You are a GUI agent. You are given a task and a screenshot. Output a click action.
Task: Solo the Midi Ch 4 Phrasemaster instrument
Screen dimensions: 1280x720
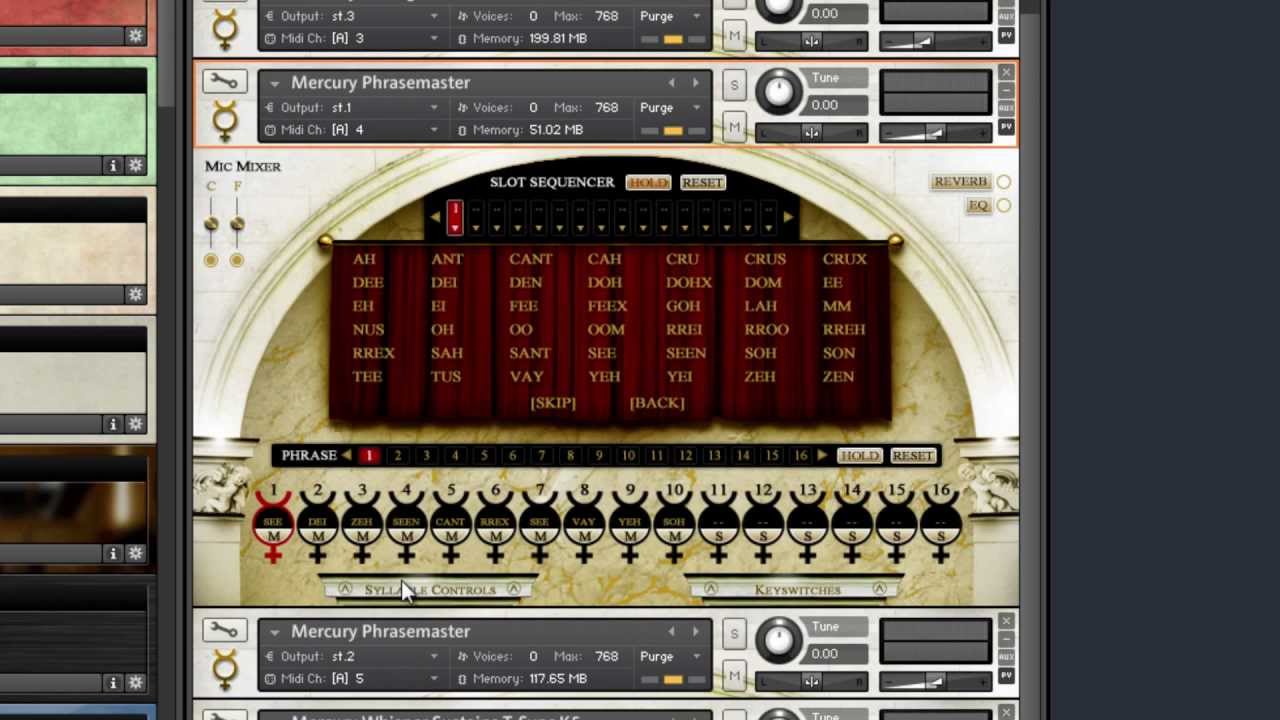coord(734,85)
